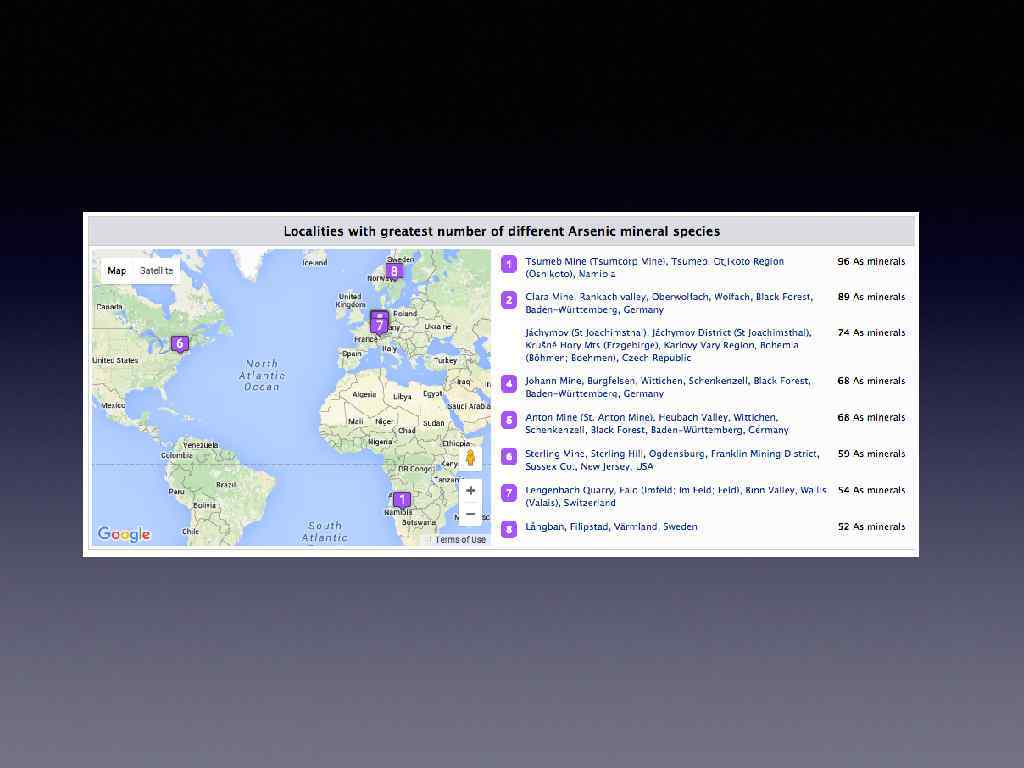Screen dimensions: 1024x768
Task: Click map marker 1 in Namibia
Action: click(402, 500)
